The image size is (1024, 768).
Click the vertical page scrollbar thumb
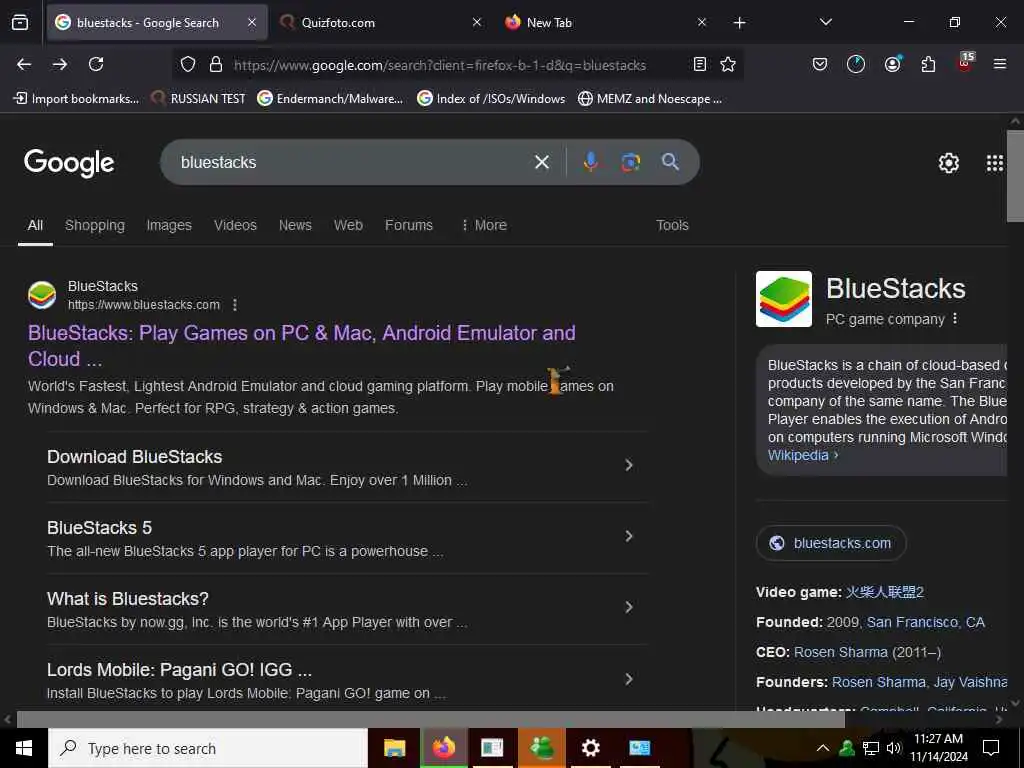coord(1015,176)
